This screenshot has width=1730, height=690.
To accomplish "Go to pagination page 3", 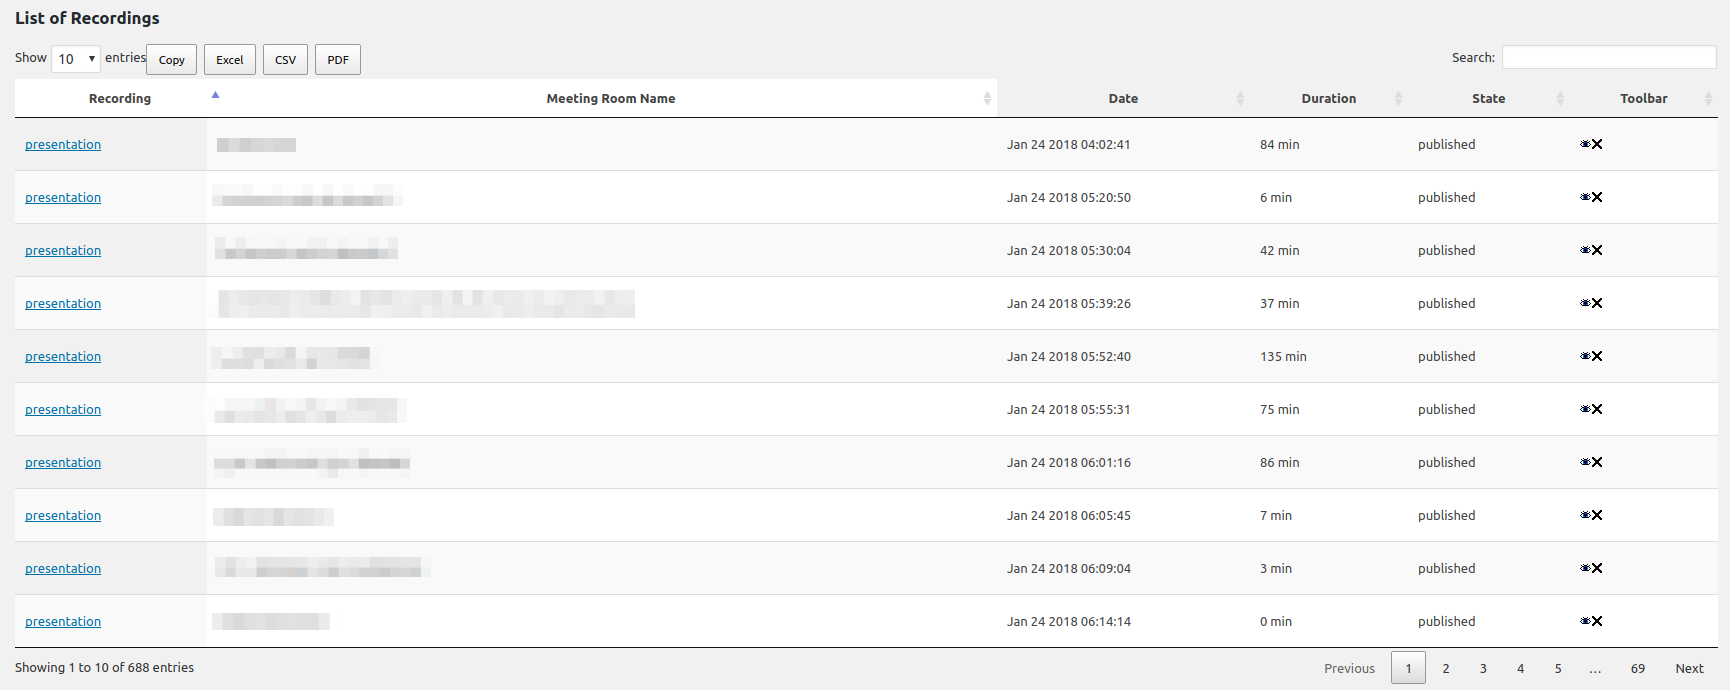I will point(1483,668).
